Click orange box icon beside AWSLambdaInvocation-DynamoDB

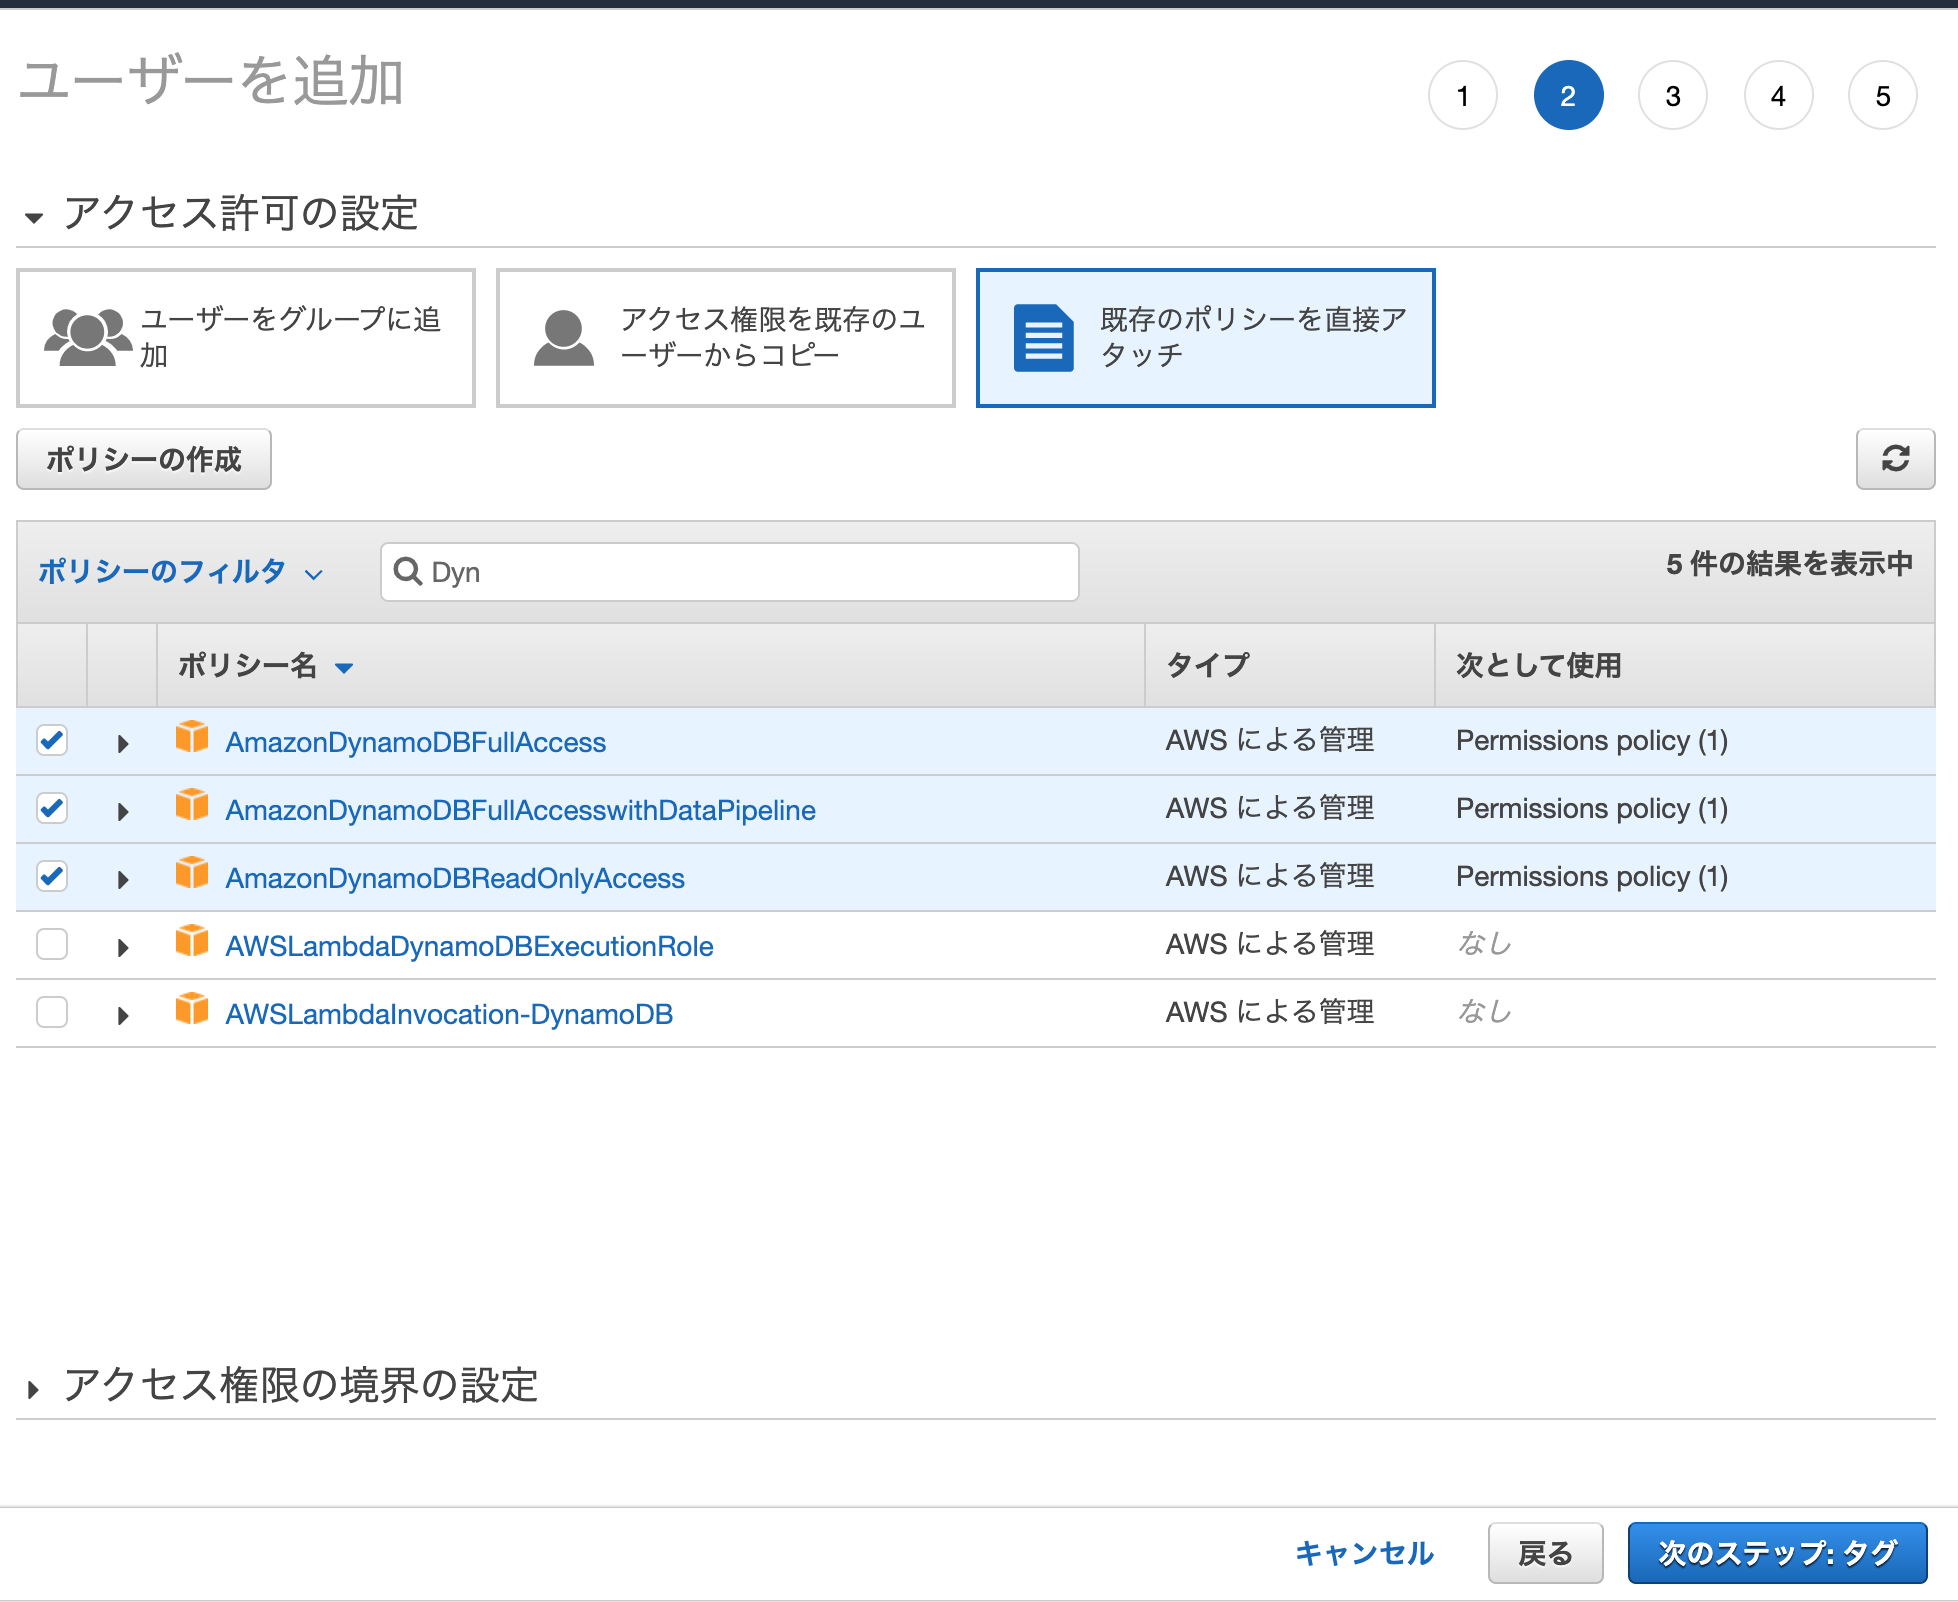(192, 1010)
